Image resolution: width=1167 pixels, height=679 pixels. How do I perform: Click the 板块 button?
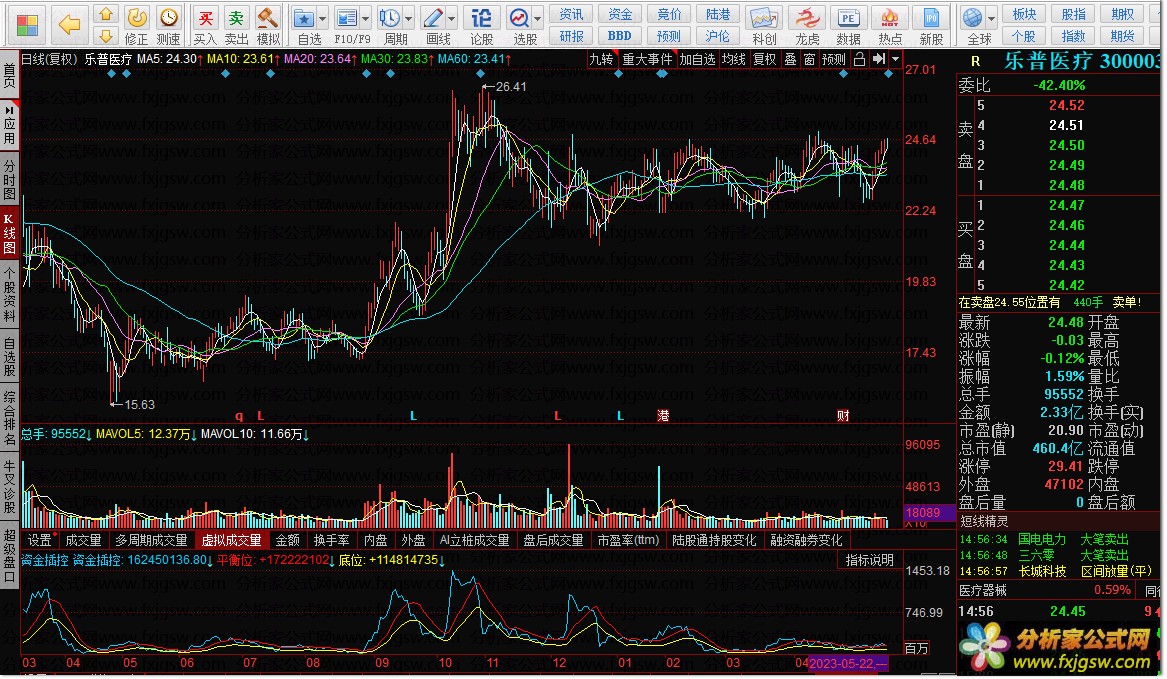coord(1024,14)
